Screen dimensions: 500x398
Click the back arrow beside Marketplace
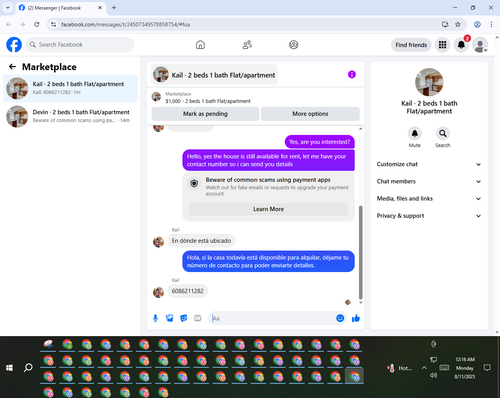12,67
